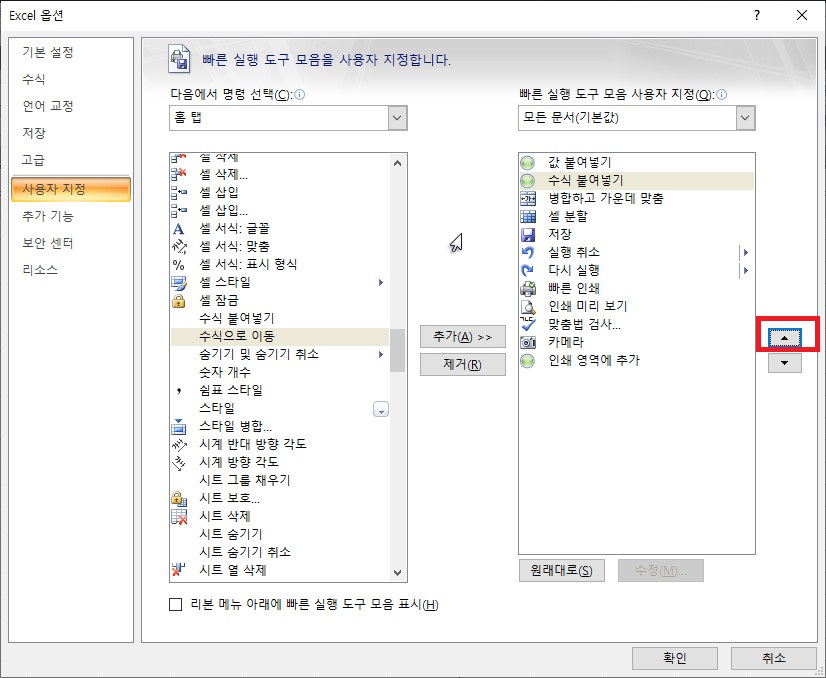Click the 셀 삭제... command icon
This screenshot has height=678, width=826.
pyautogui.click(x=179, y=174)
